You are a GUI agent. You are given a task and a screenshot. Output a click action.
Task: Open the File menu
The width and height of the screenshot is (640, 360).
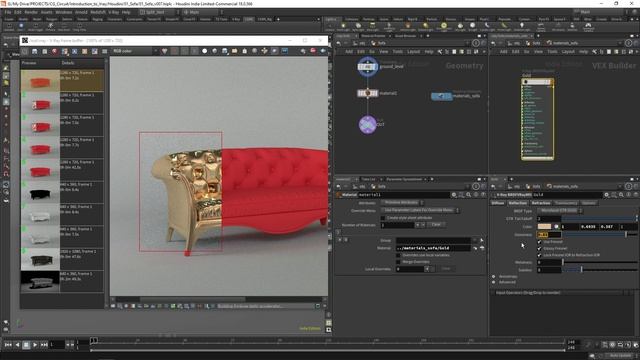[x=8, y=12]
